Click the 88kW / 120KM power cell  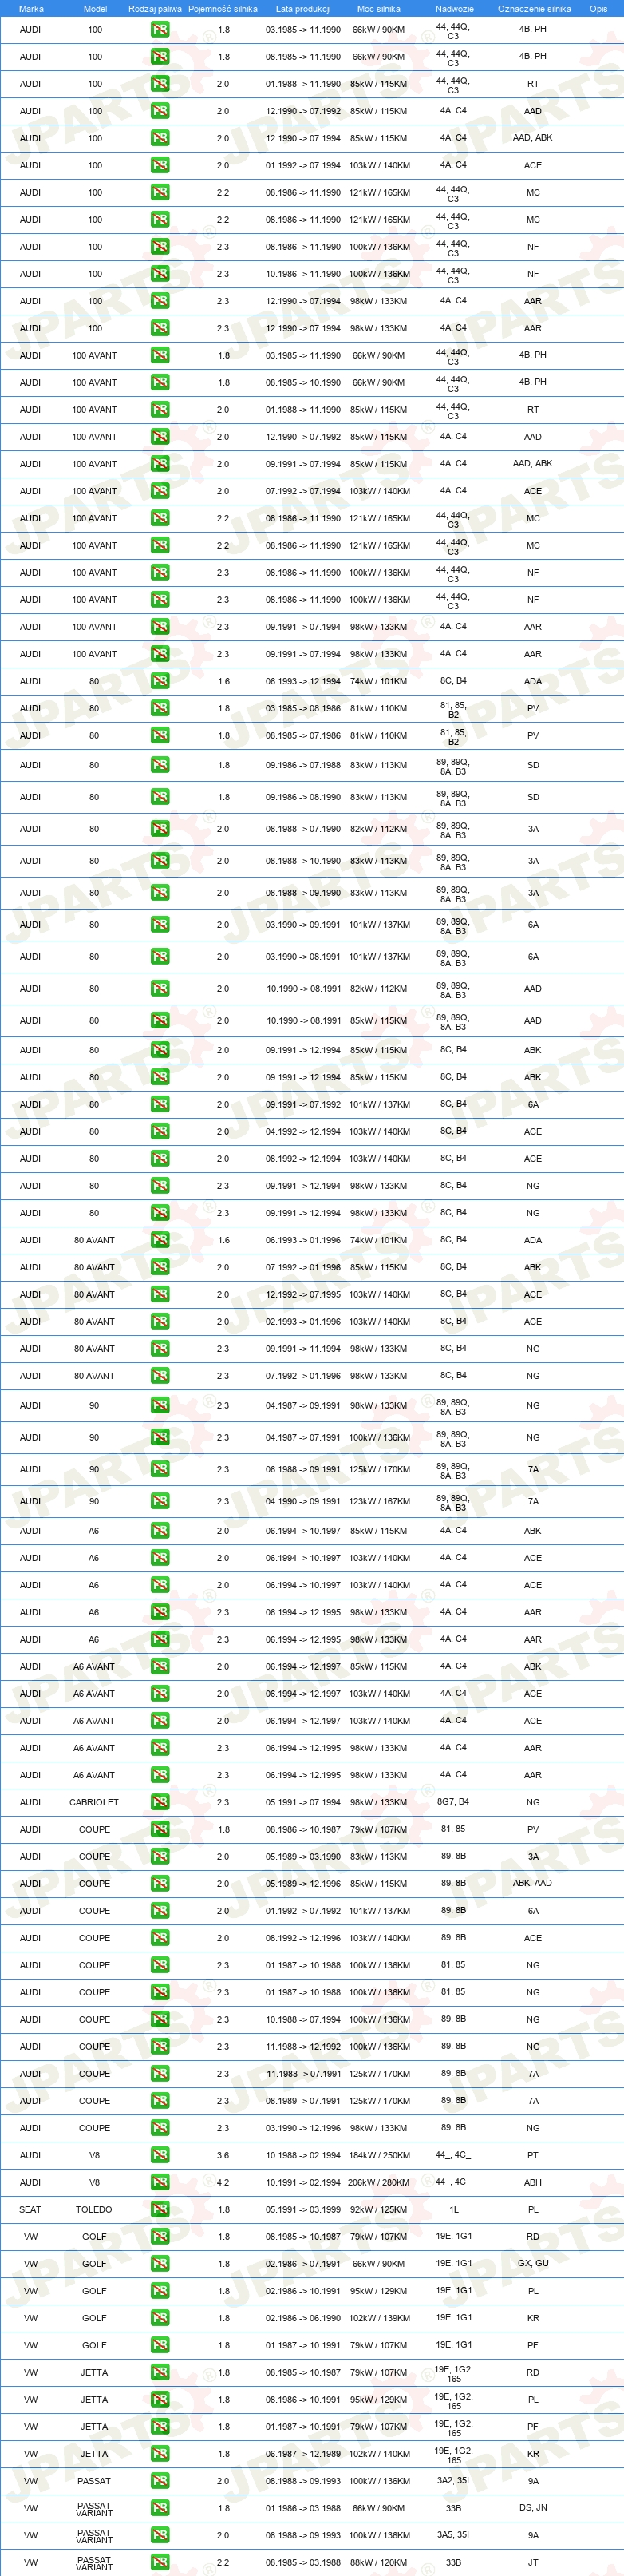tap(379, 2562)
